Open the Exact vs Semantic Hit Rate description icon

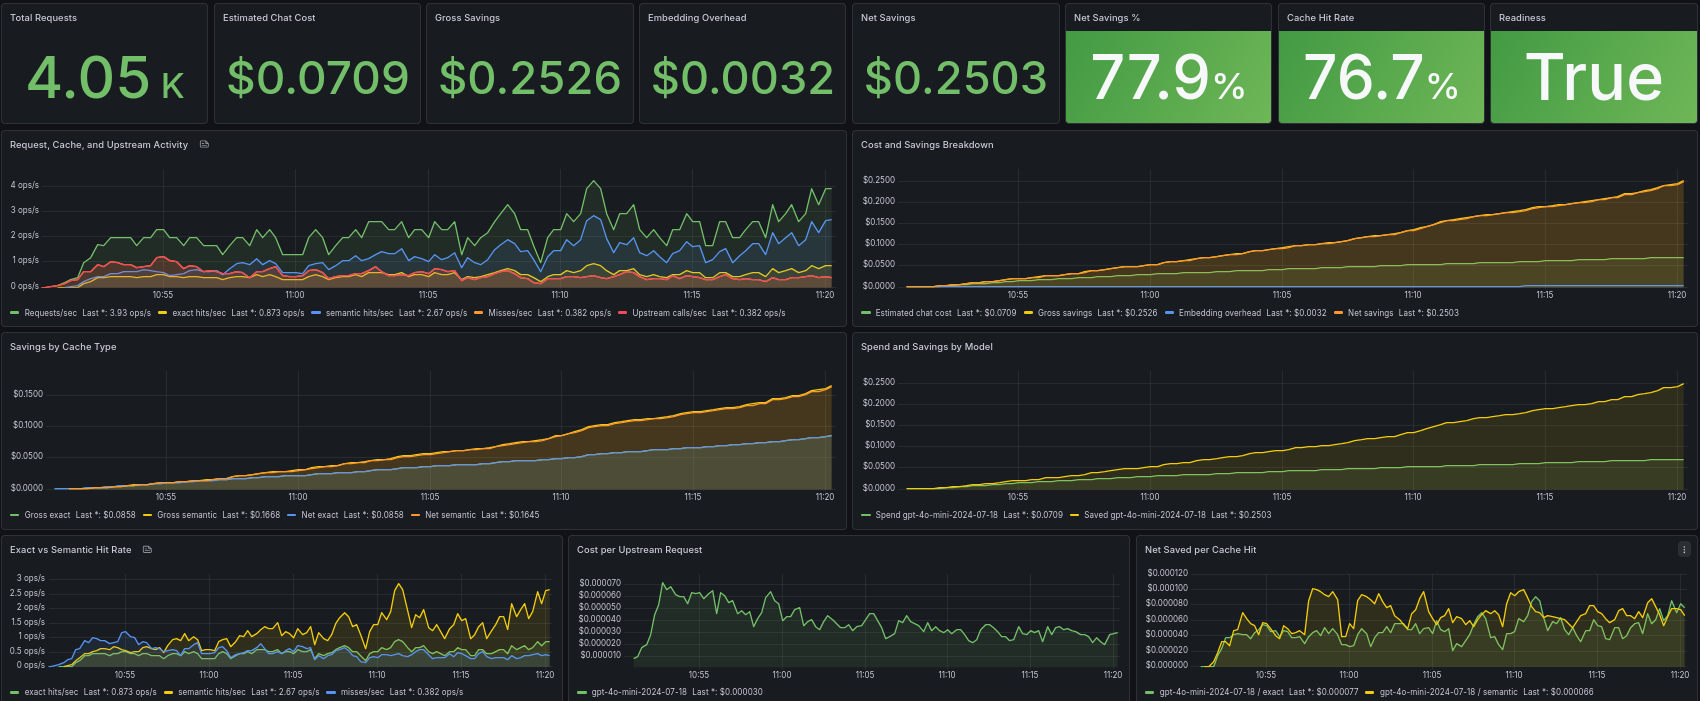(x=147, y=550)
